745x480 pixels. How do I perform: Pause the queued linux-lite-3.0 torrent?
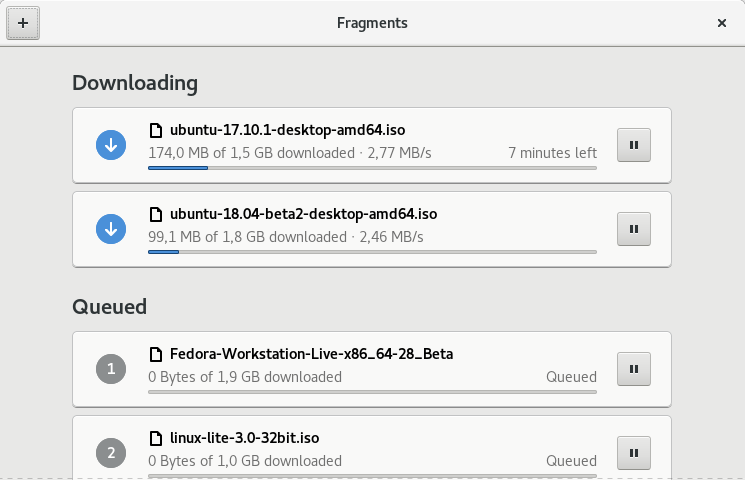pos(634,453)
